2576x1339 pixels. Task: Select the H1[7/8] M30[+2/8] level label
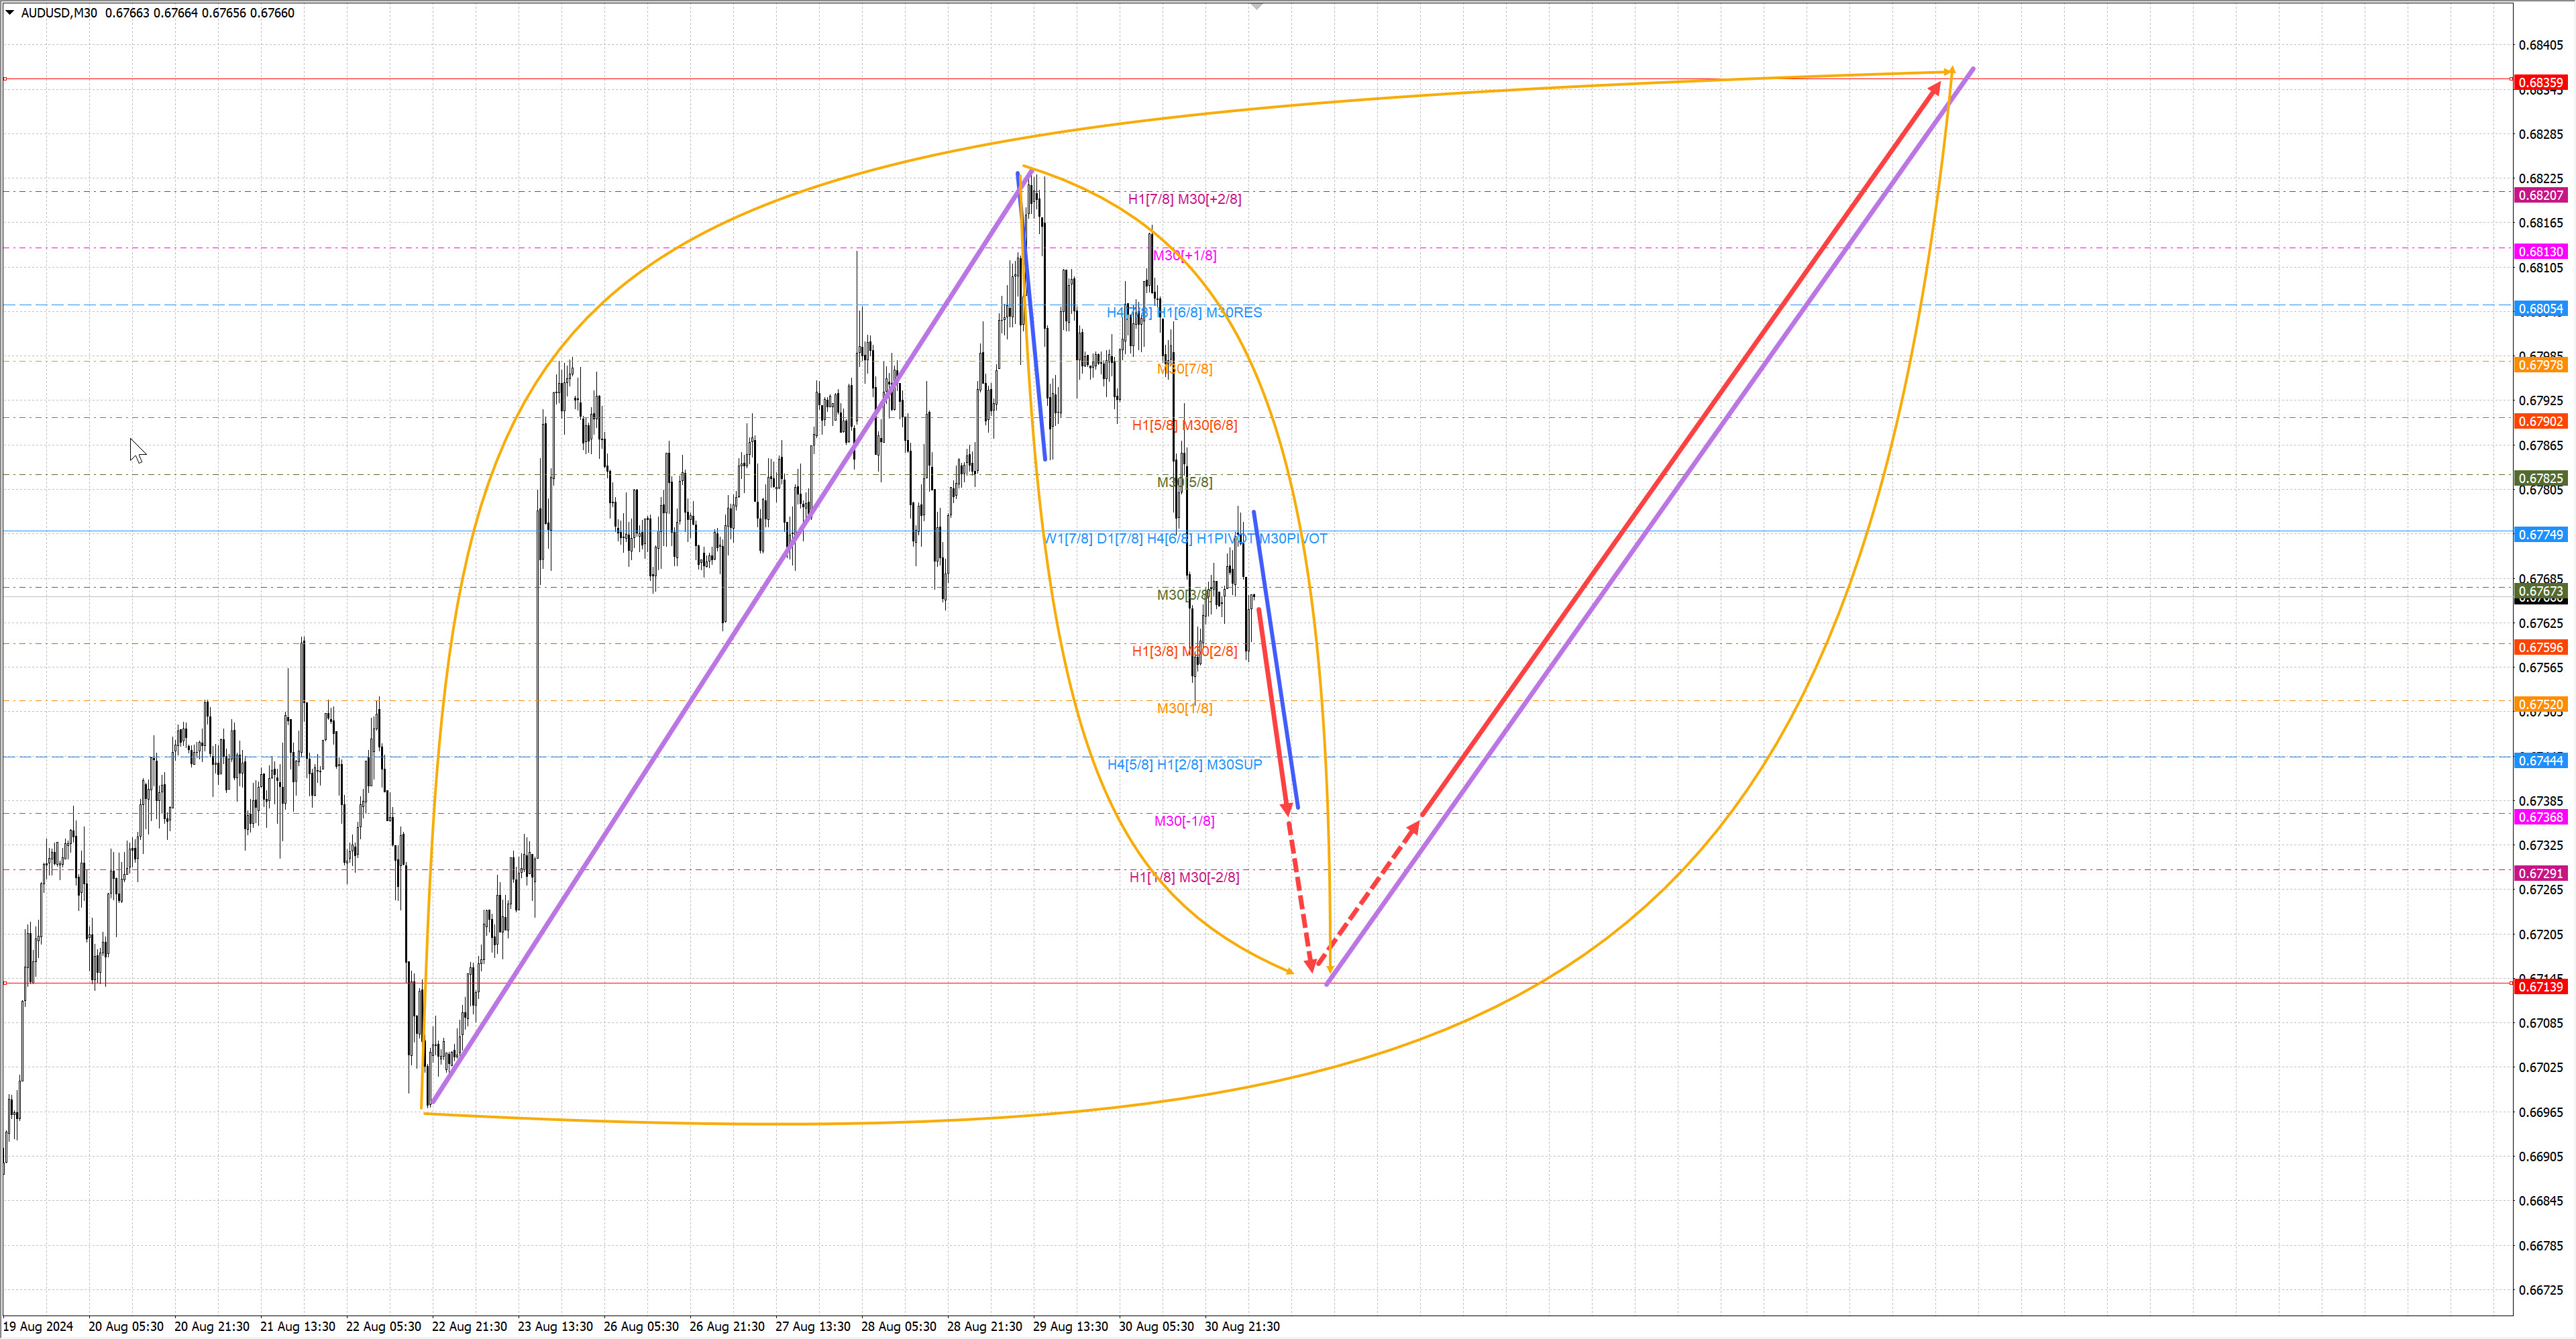1184,199
